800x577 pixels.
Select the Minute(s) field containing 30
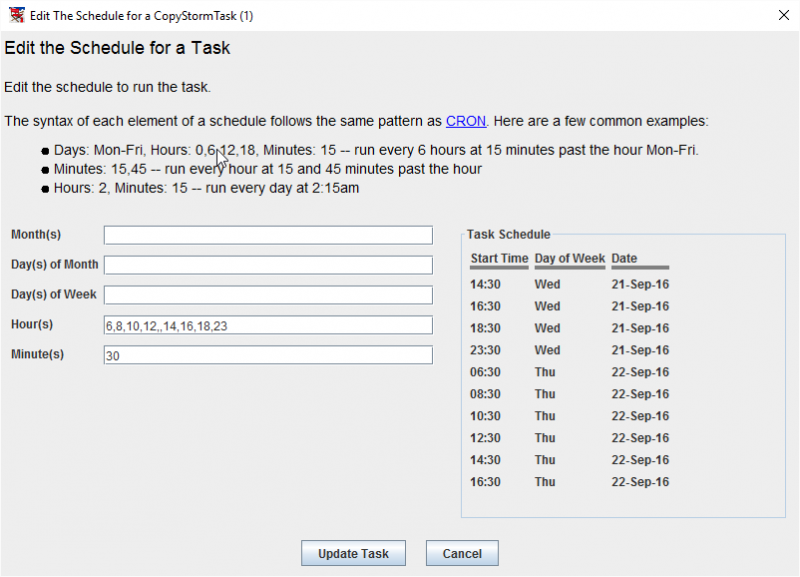[x=268, y=355]
